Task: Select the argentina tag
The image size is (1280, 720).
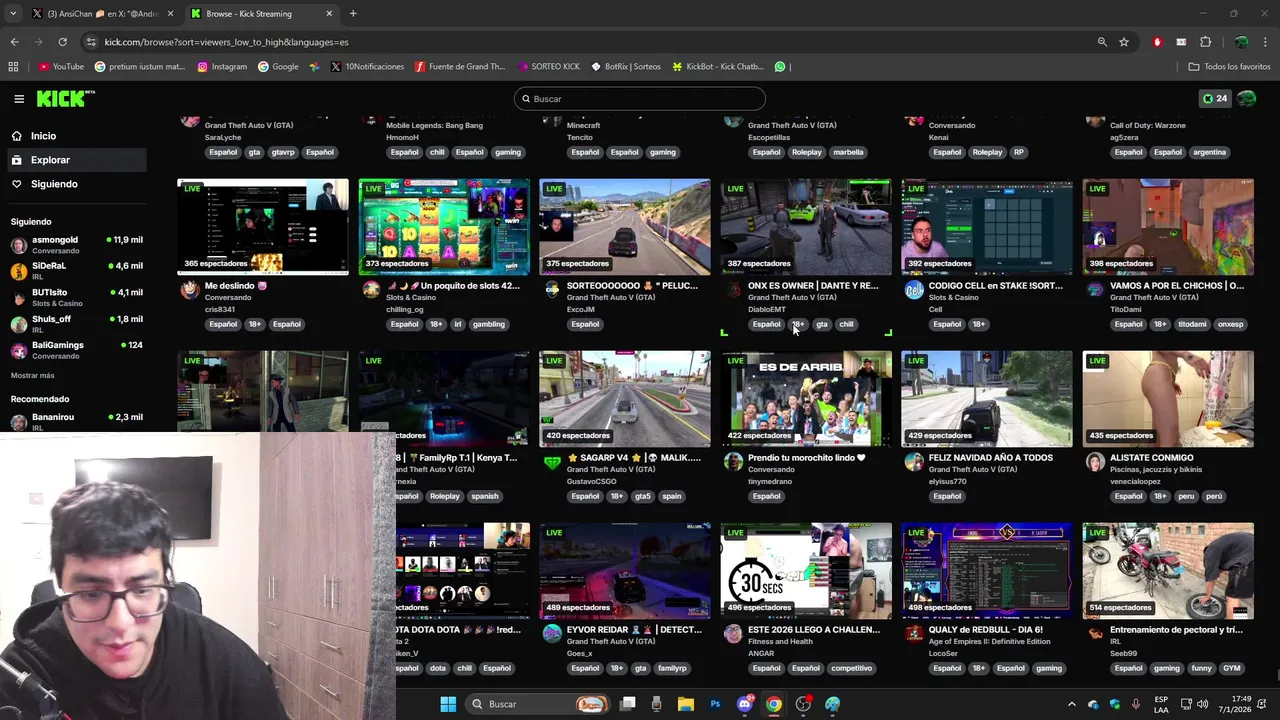Action: (1209, 152)
